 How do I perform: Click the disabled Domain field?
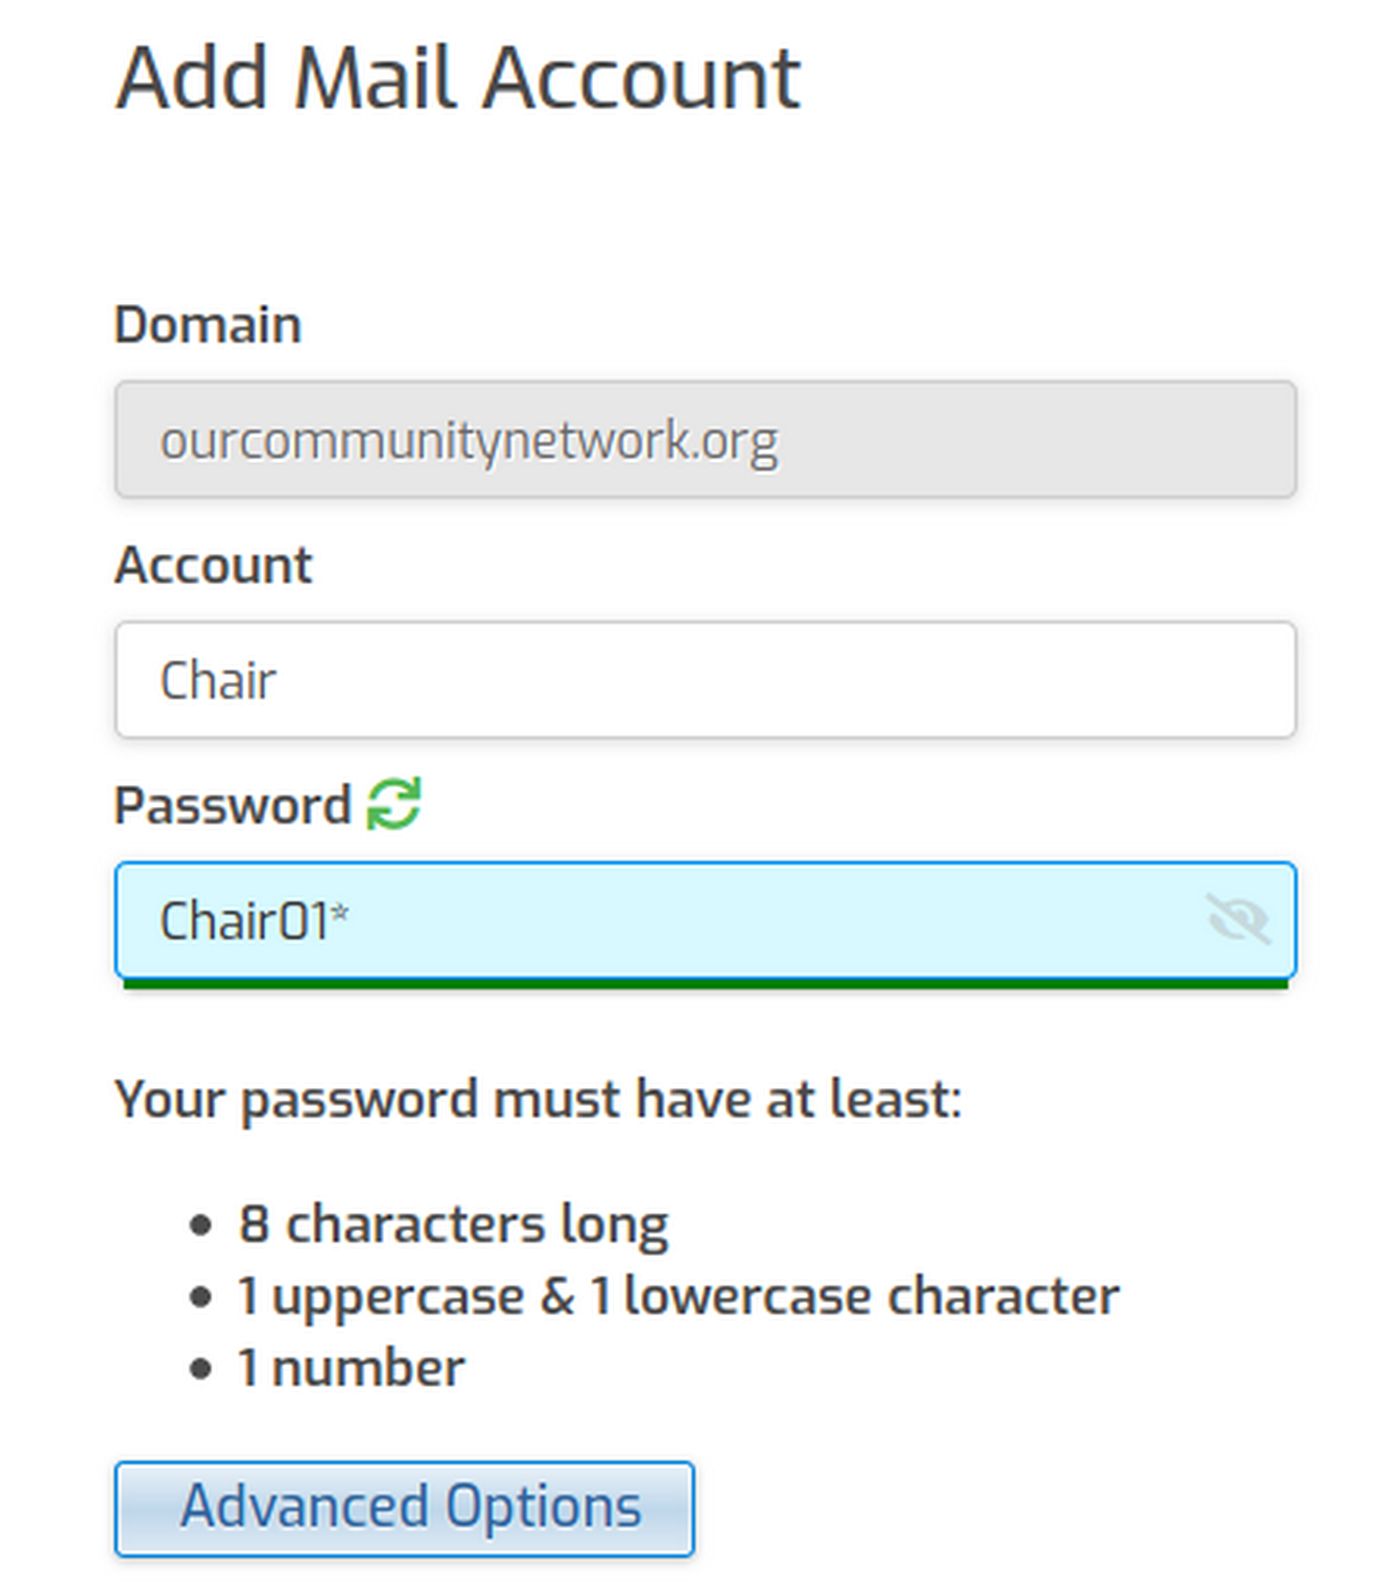point(705,439)
